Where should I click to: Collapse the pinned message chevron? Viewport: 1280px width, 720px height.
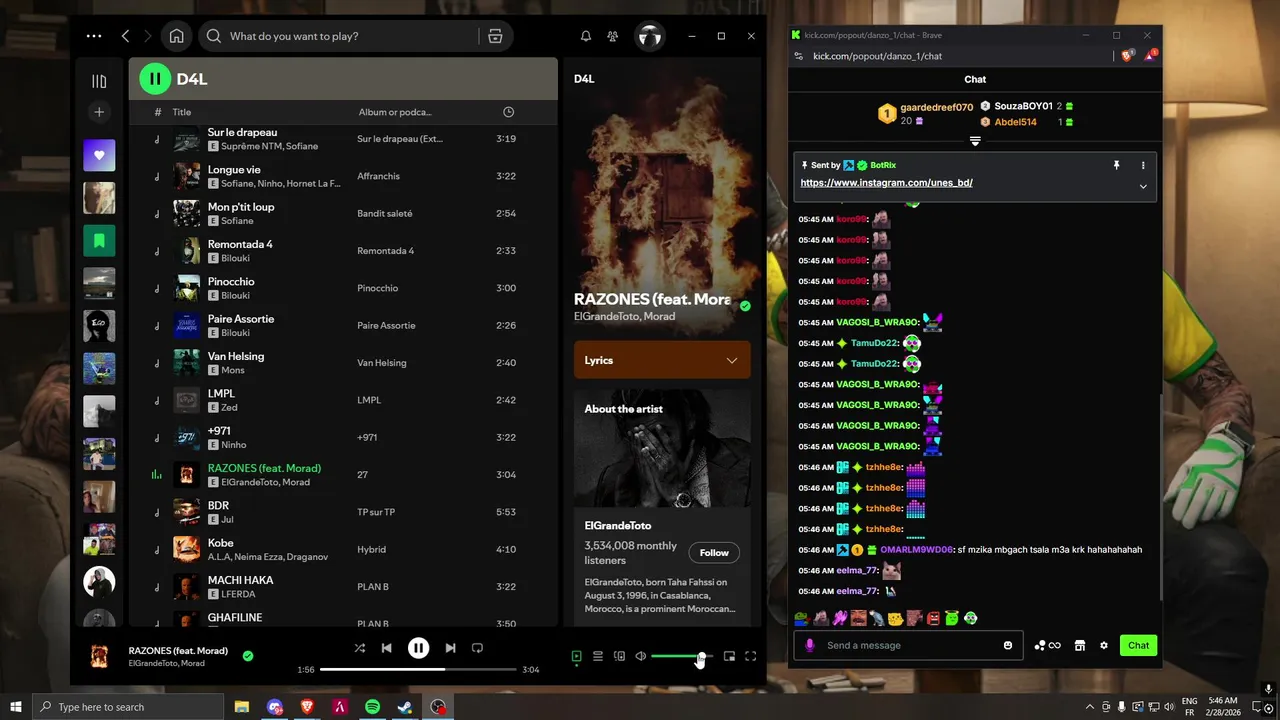[x=1143, y=186]
